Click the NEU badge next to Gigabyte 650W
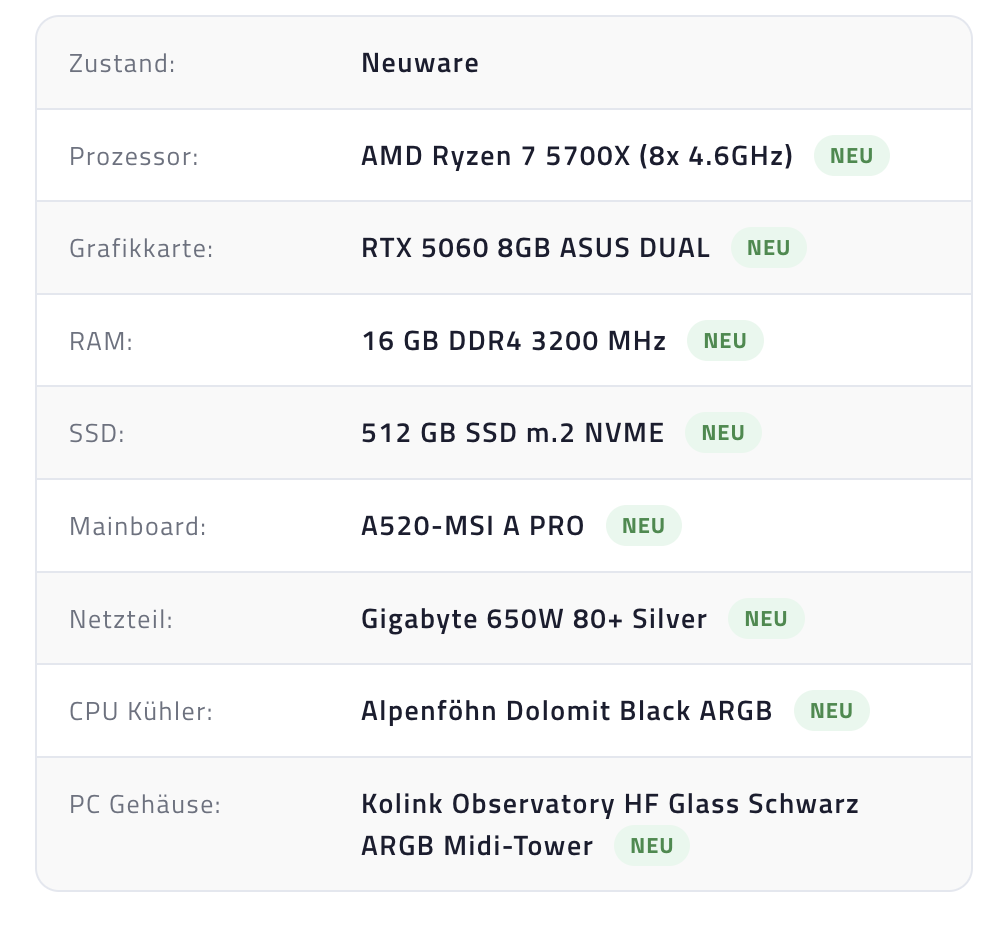Image resolution: width=999 pixels, height=942 pixels. [x=766, y=619]
